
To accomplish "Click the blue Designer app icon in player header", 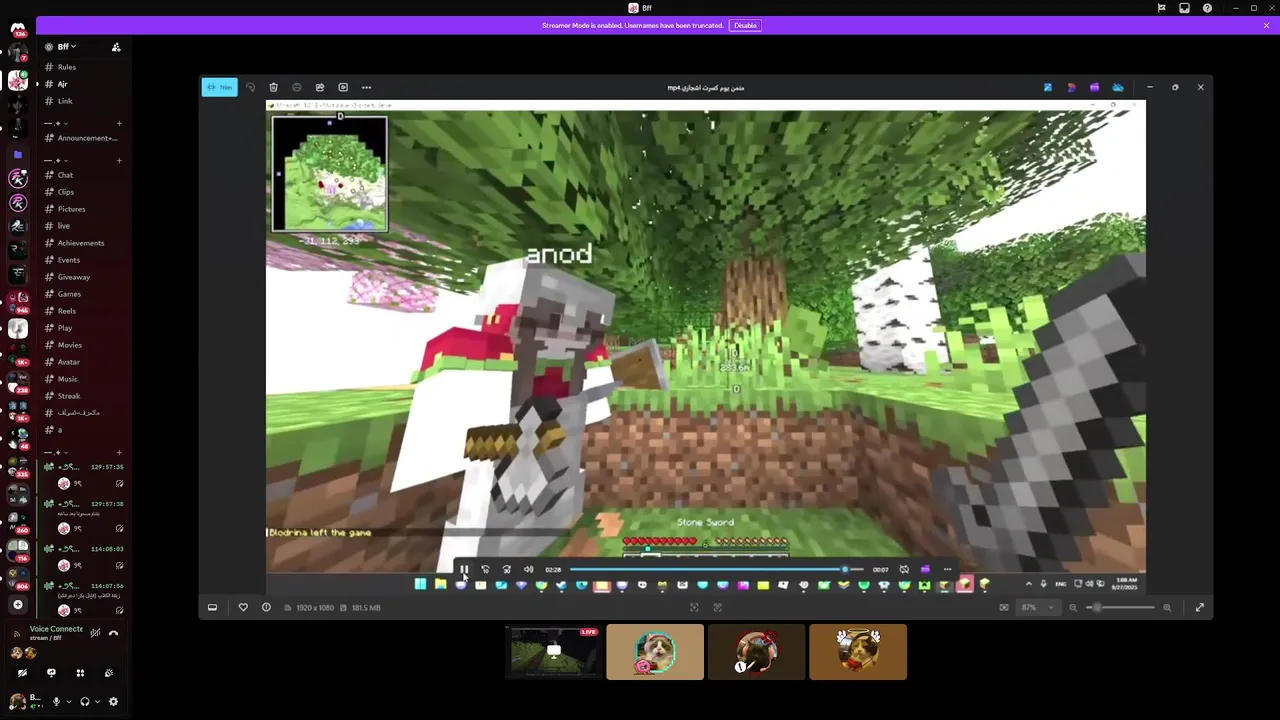I will pyautogui.click(x=1047, y=87).
